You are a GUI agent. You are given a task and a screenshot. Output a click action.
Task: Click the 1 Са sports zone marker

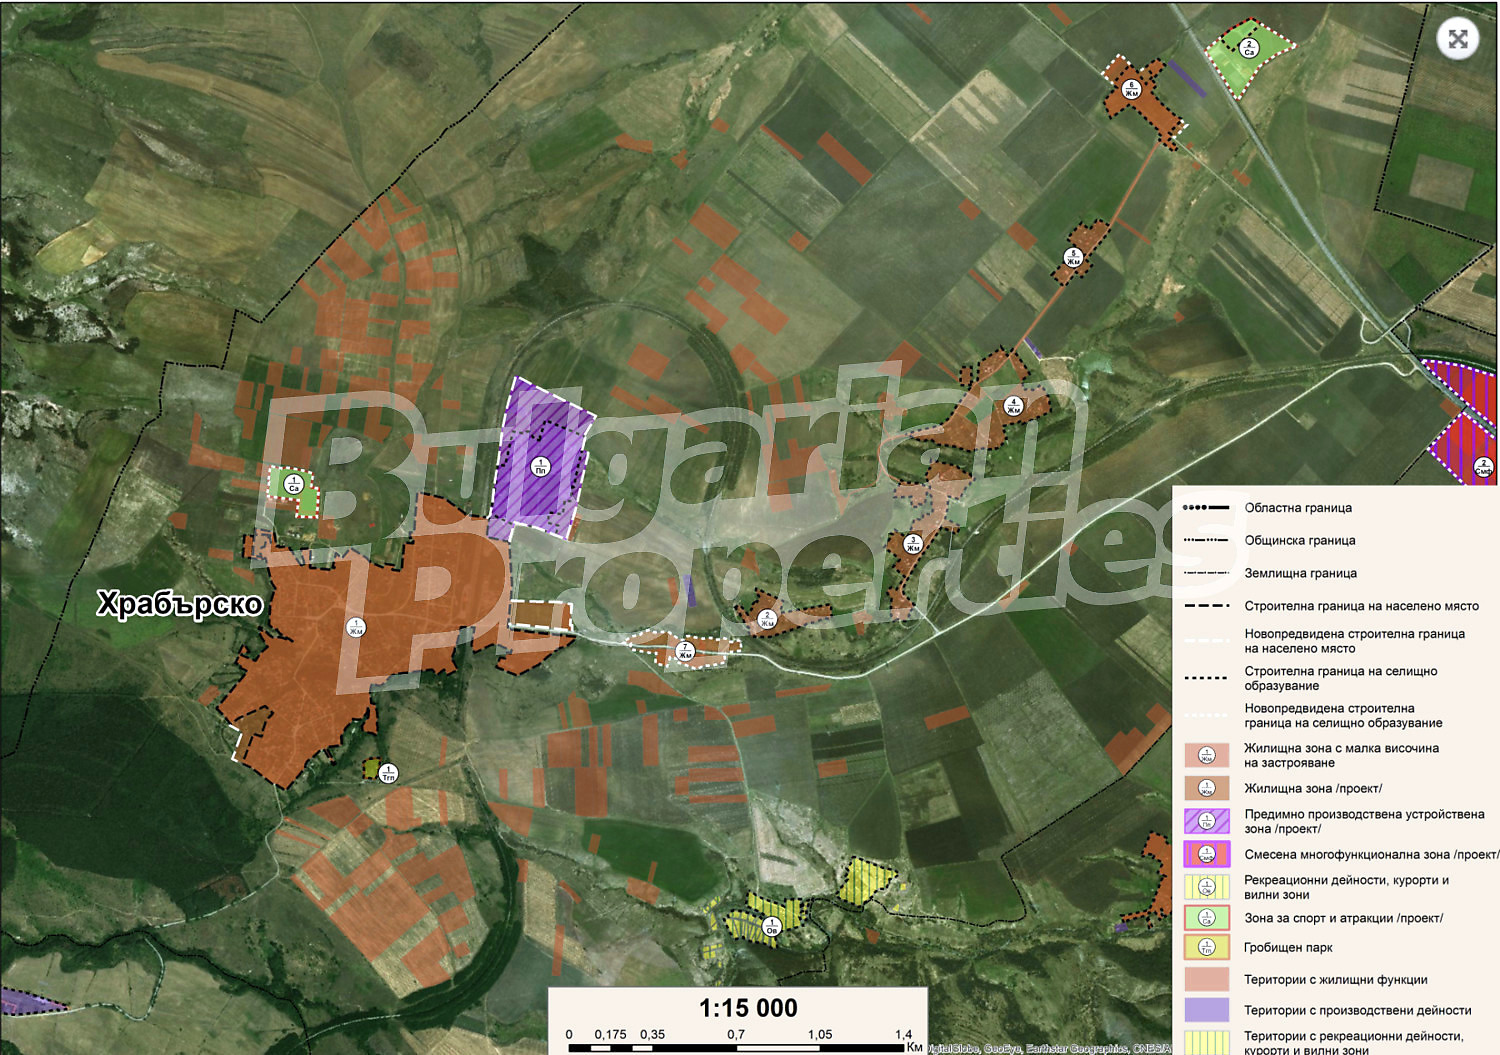coord(294,484)
